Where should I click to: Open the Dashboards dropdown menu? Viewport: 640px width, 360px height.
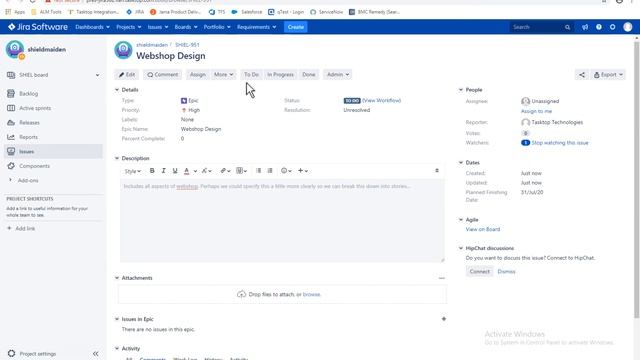click(93, 27)
